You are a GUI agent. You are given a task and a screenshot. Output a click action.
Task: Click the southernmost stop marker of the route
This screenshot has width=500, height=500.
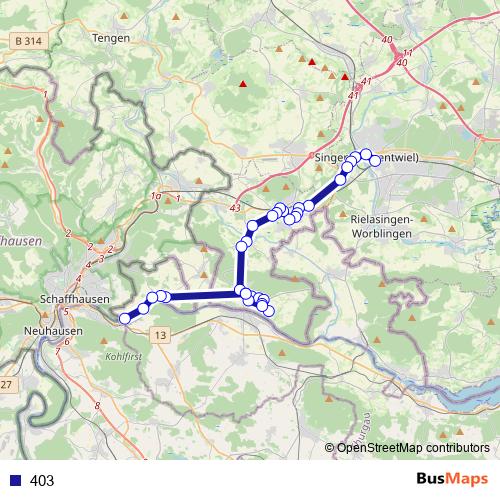click(269, 311)
